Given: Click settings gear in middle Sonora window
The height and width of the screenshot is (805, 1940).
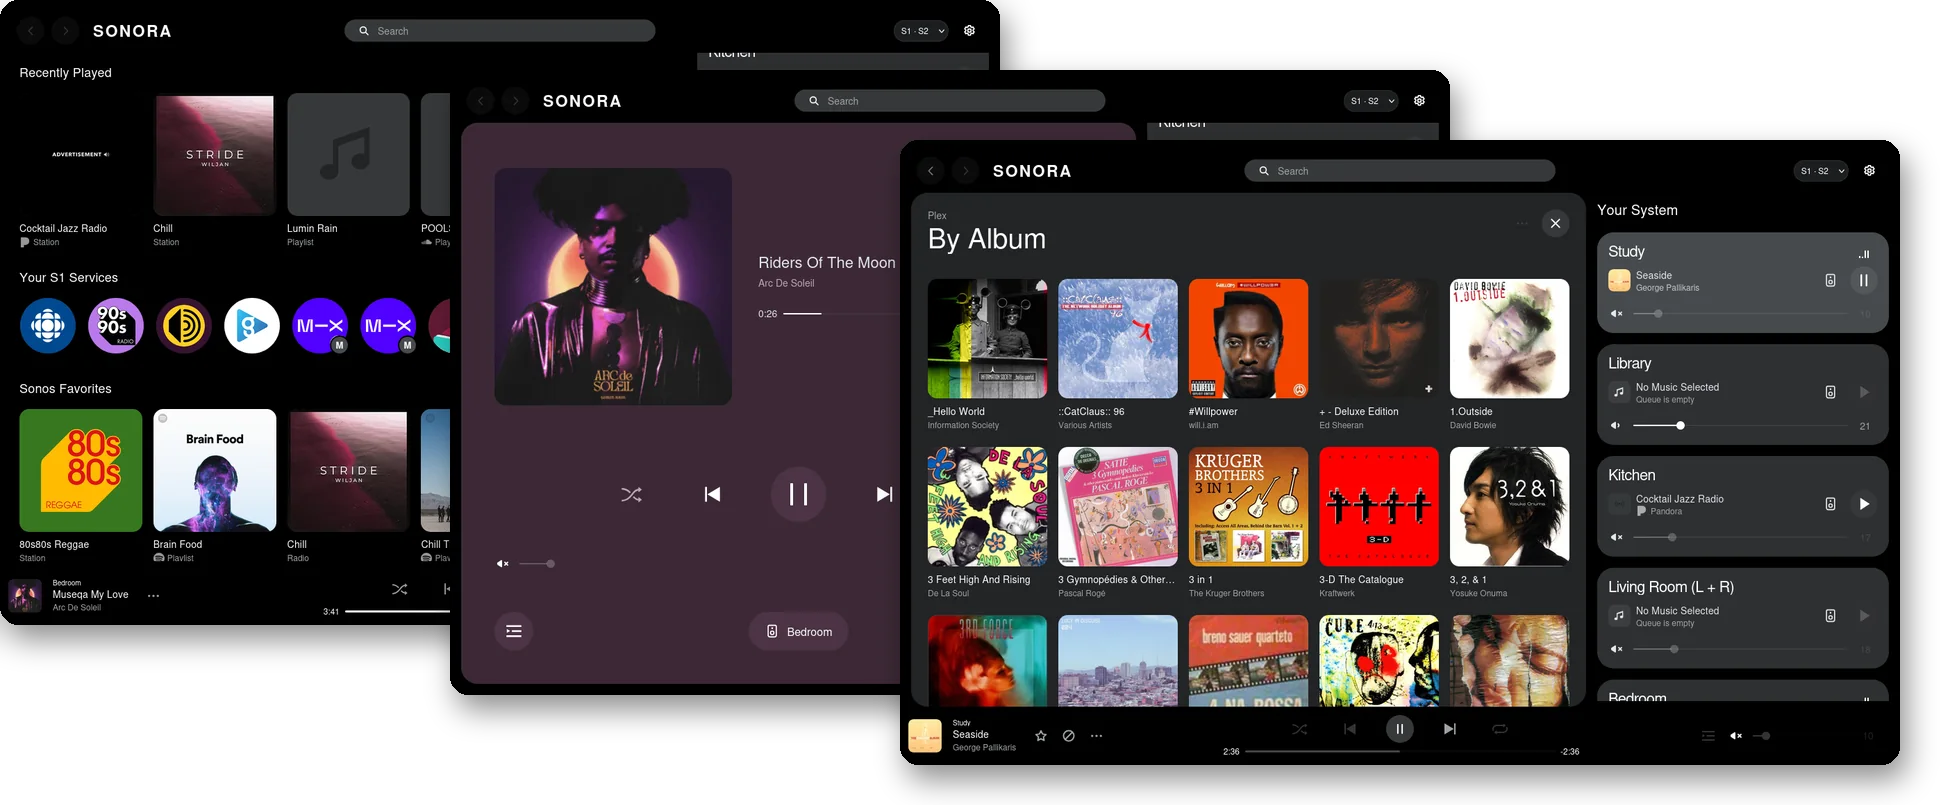Looking at the screenshot, I should click(x=1419, y=101).
